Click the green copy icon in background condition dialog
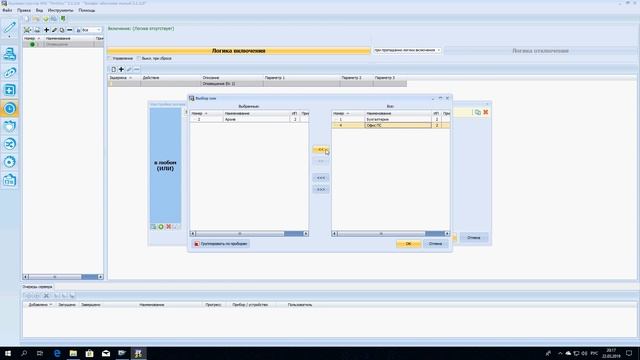The image size is (640, 360). click(x=478, y=112)
